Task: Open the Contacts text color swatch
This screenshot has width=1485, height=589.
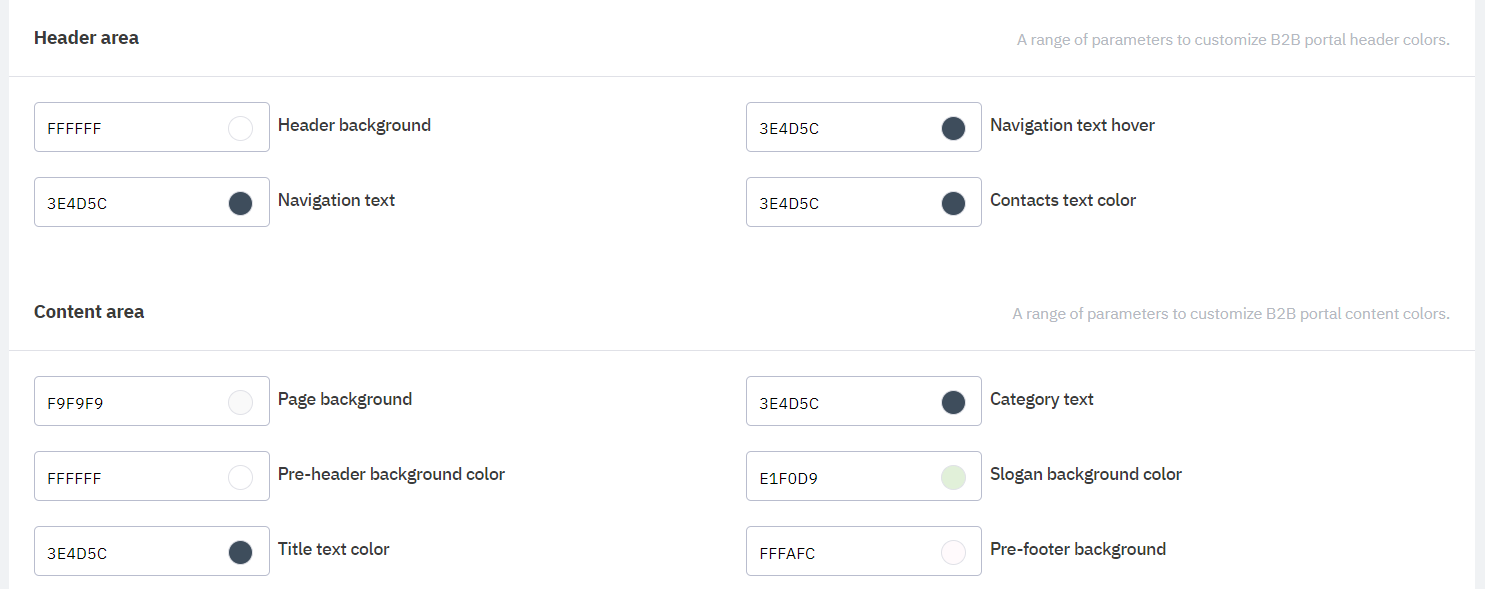Action: point(953,203)
